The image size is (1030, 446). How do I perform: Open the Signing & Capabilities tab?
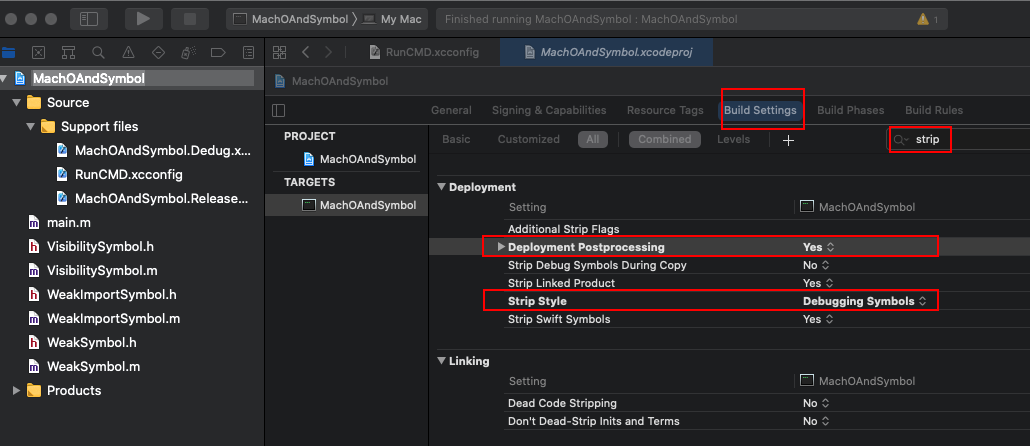[549, 110]
